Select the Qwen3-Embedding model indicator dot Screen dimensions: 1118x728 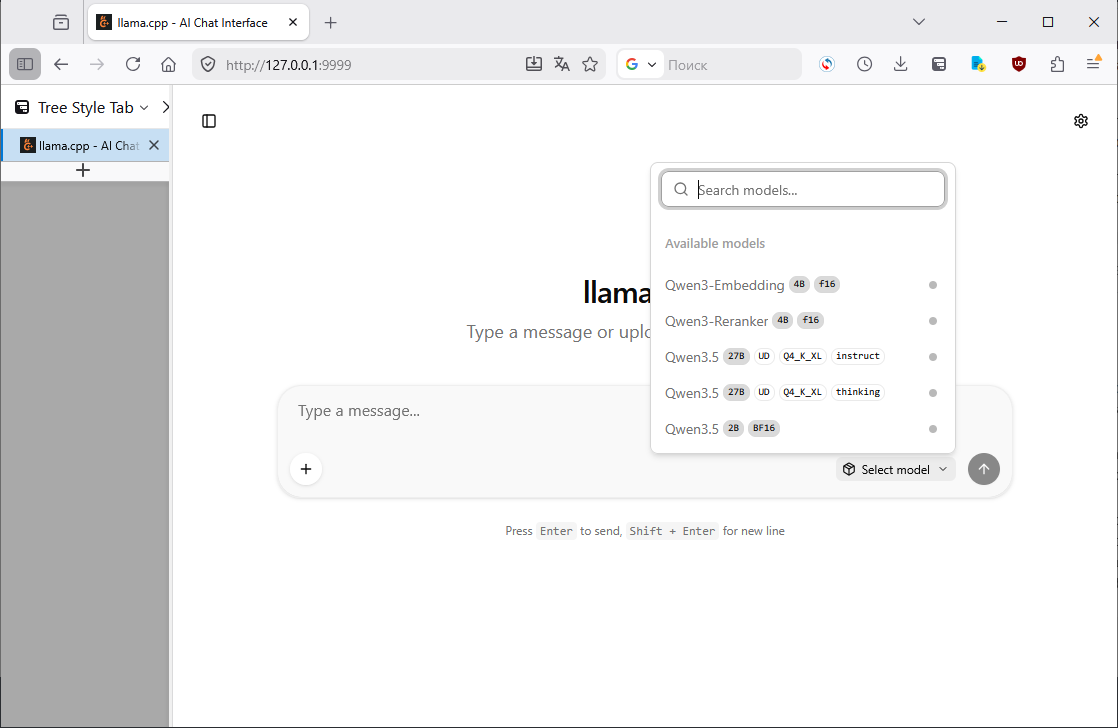[x=933, y=284]
